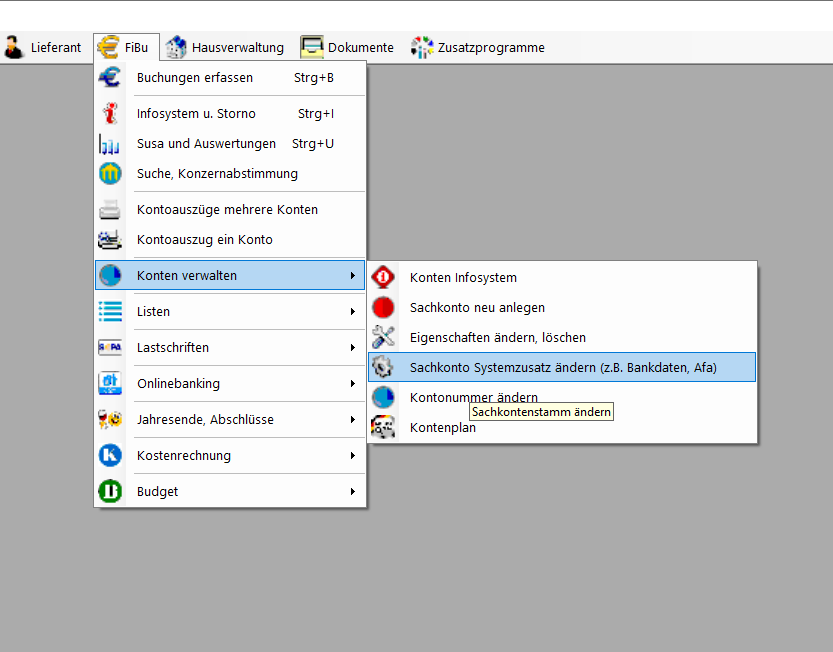The image size is (833, 652).
Task: Open the Listen submenu entry
Action: pos(230,311)
